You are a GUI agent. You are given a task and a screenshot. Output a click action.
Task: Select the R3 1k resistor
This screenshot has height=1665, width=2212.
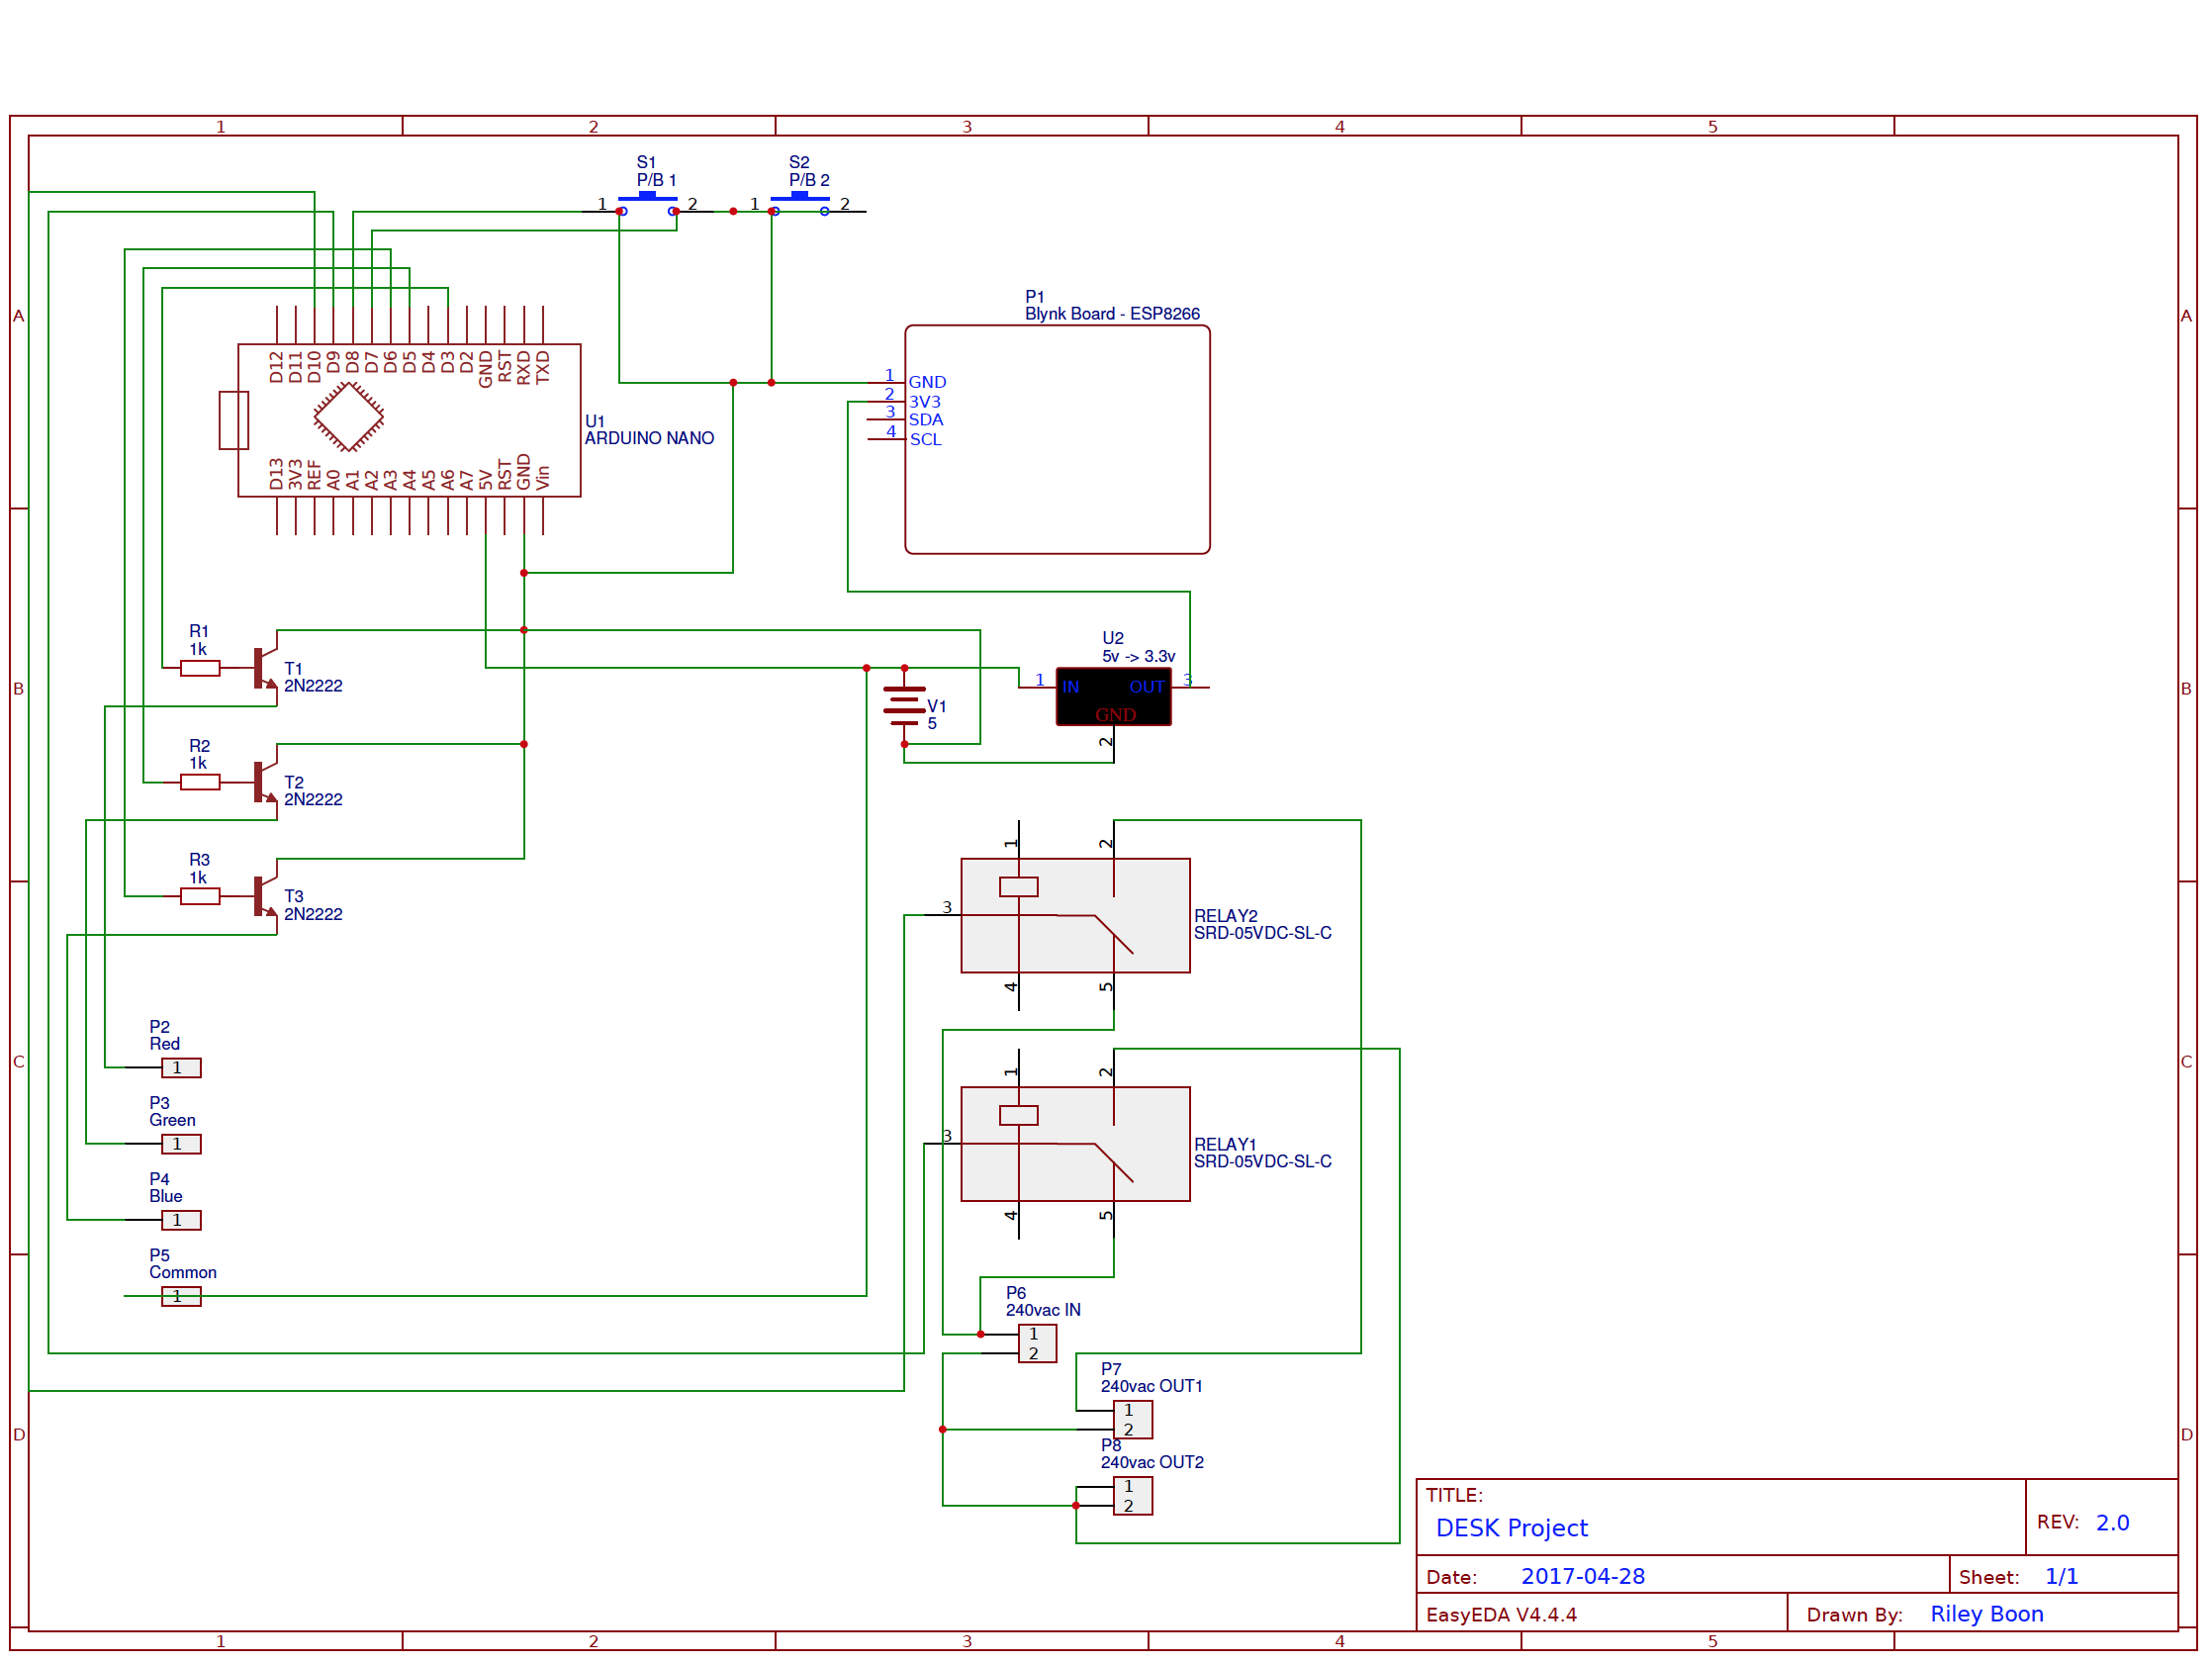pos(200,898)
